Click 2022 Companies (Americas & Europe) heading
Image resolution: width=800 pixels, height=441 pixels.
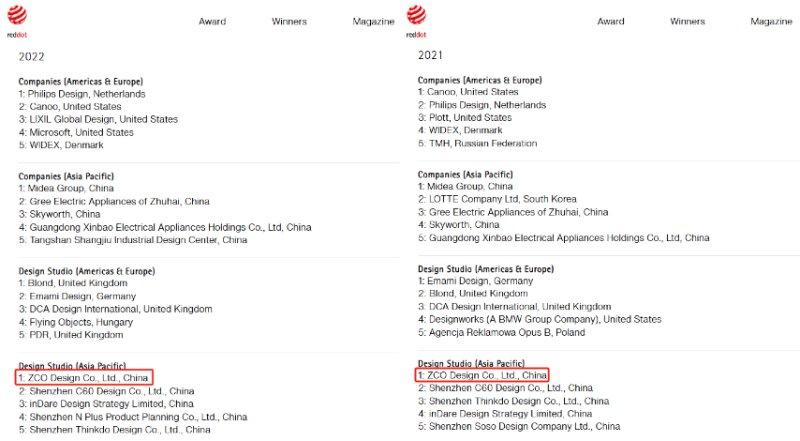point(81,82)
